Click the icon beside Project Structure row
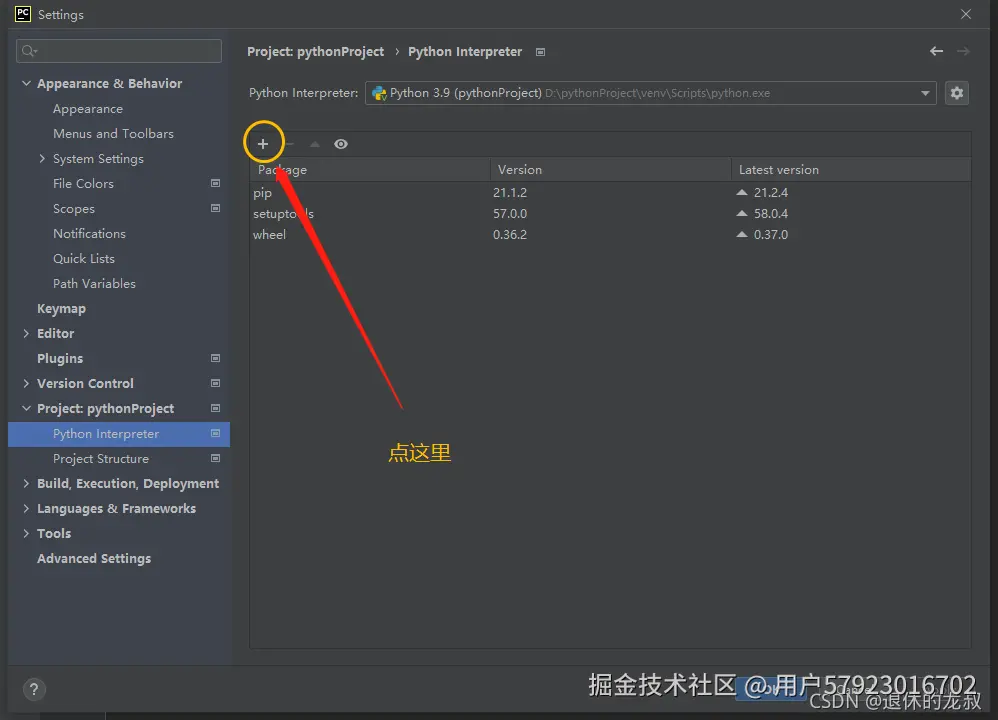The height and width of the screenshot is (720, 998). click(216, 458)
